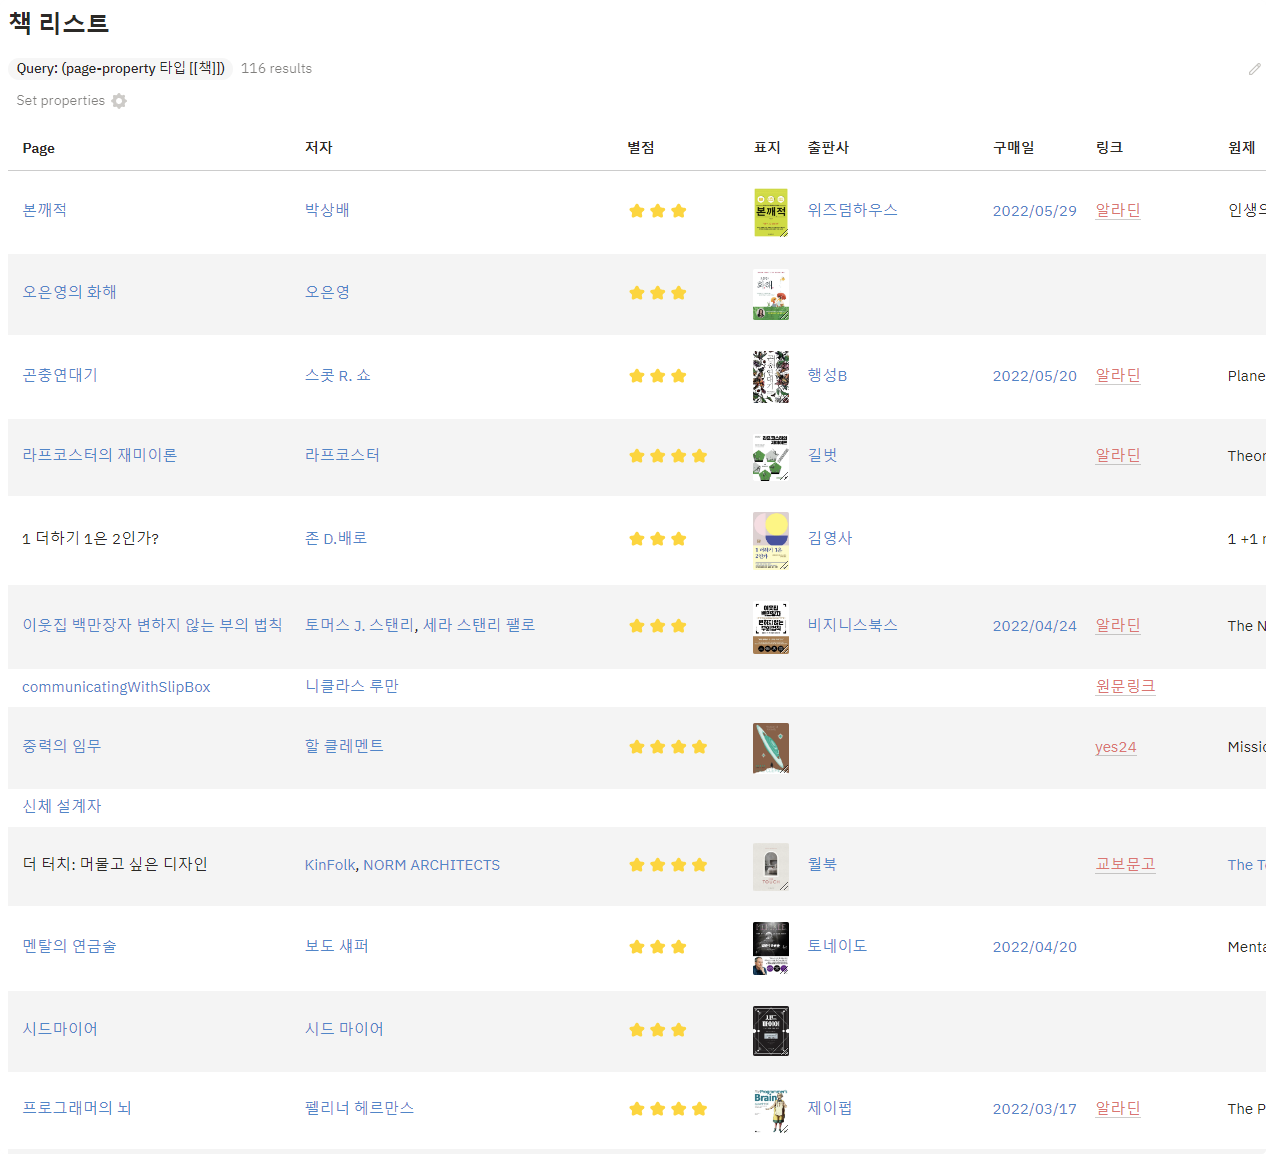Open the 신체 설계자 page
The width and height of the screenshot is (1266, 1154).
62,806
